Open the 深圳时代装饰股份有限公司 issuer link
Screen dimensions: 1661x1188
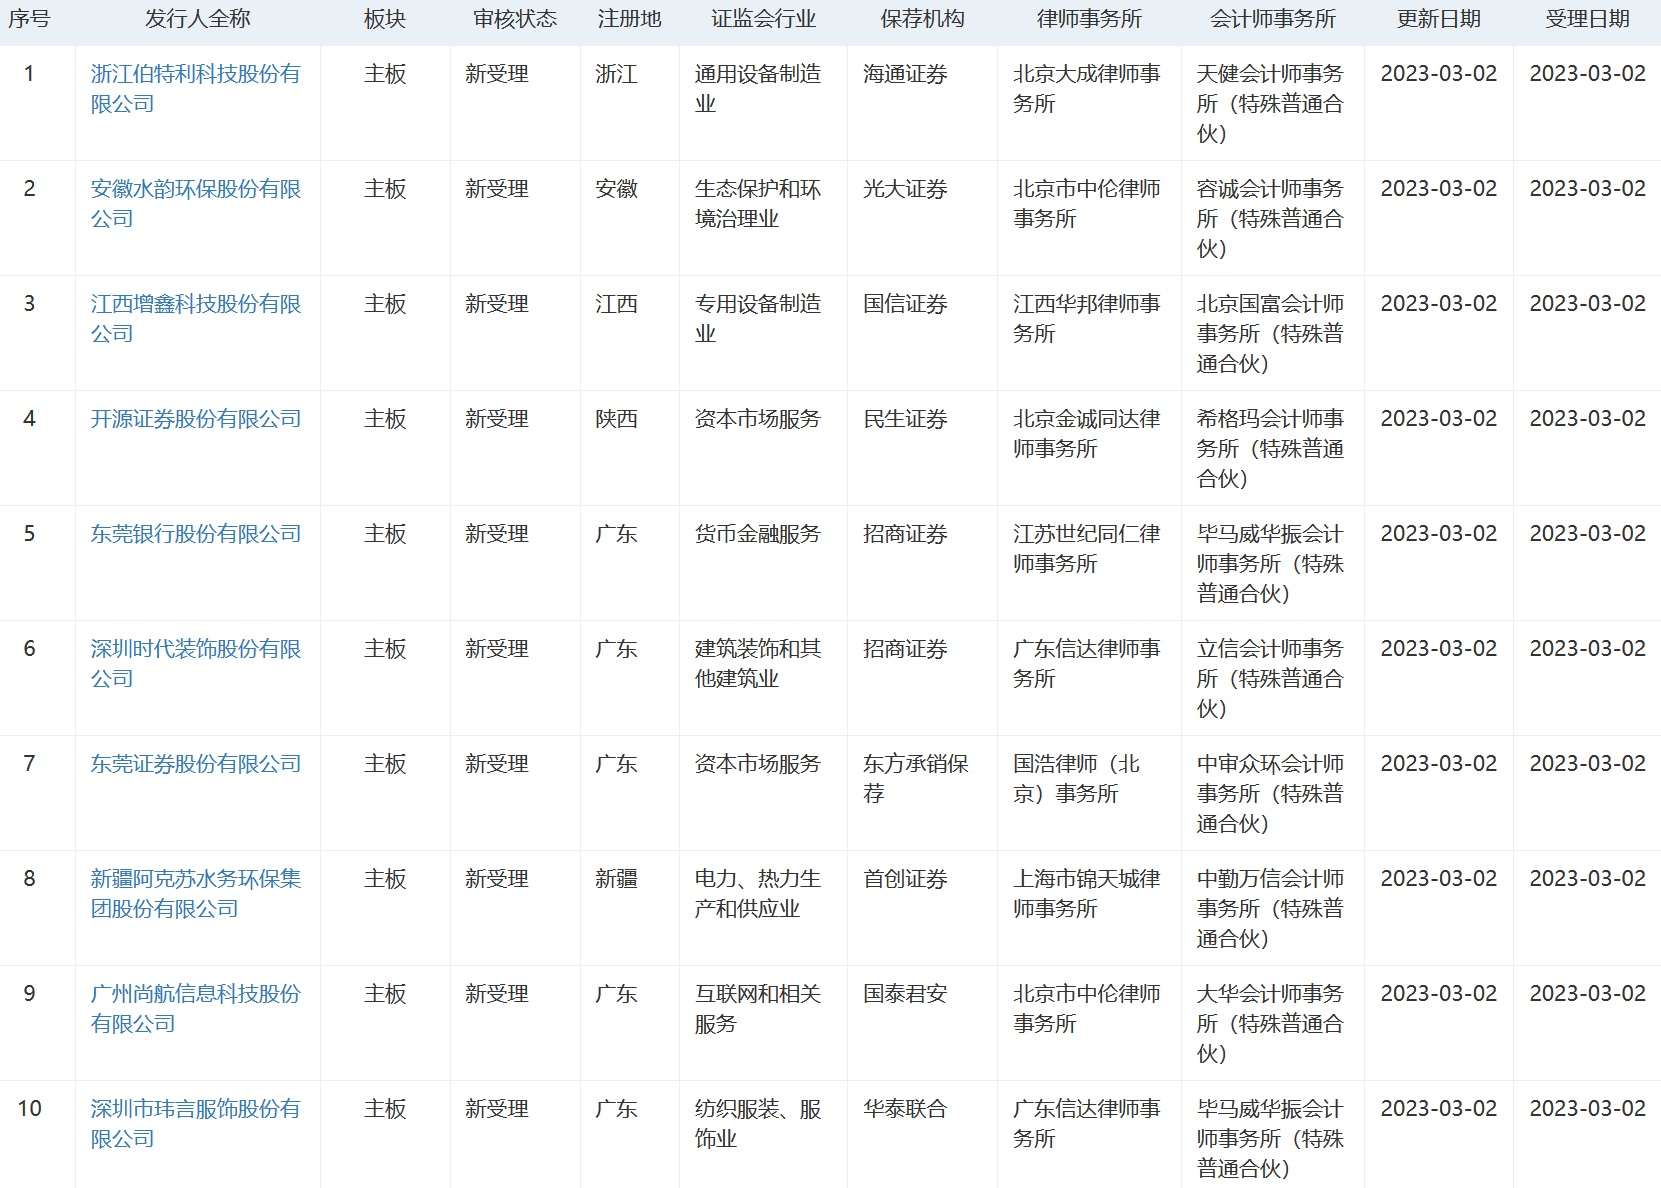coord(195,664)
